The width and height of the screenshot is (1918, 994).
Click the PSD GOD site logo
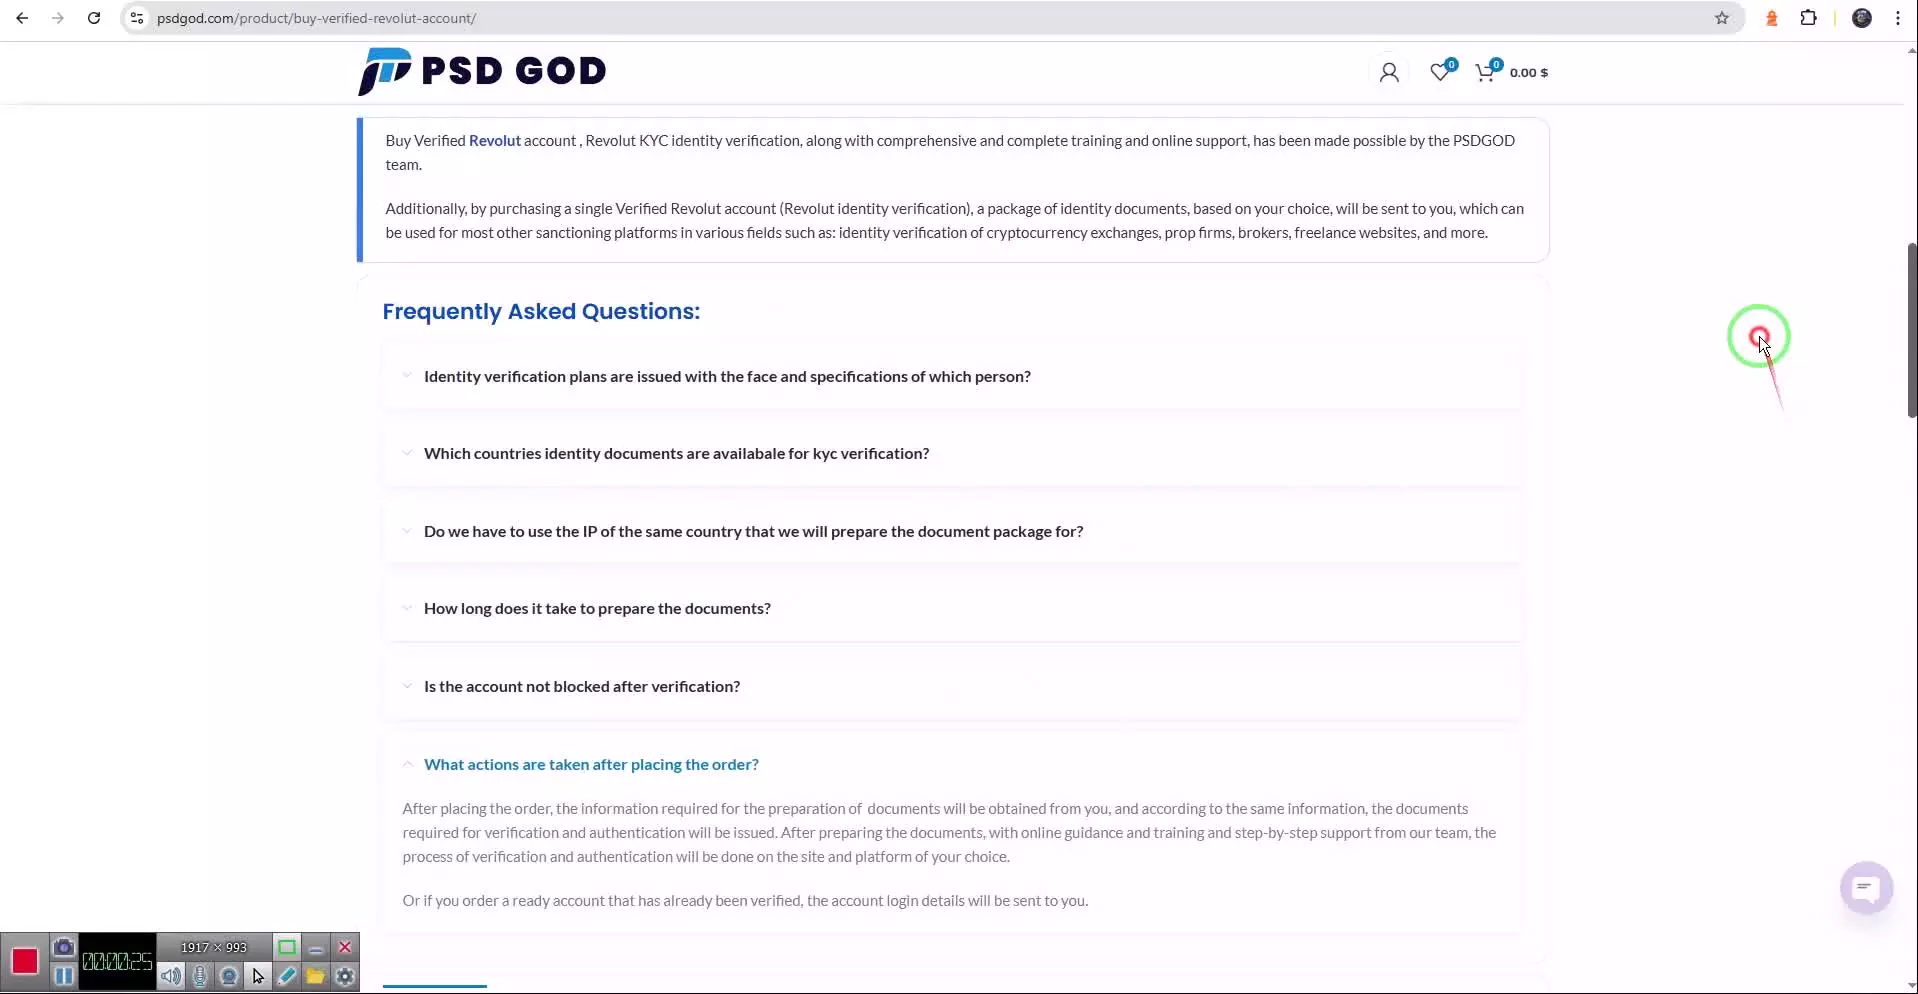click(x=482, y=71)
